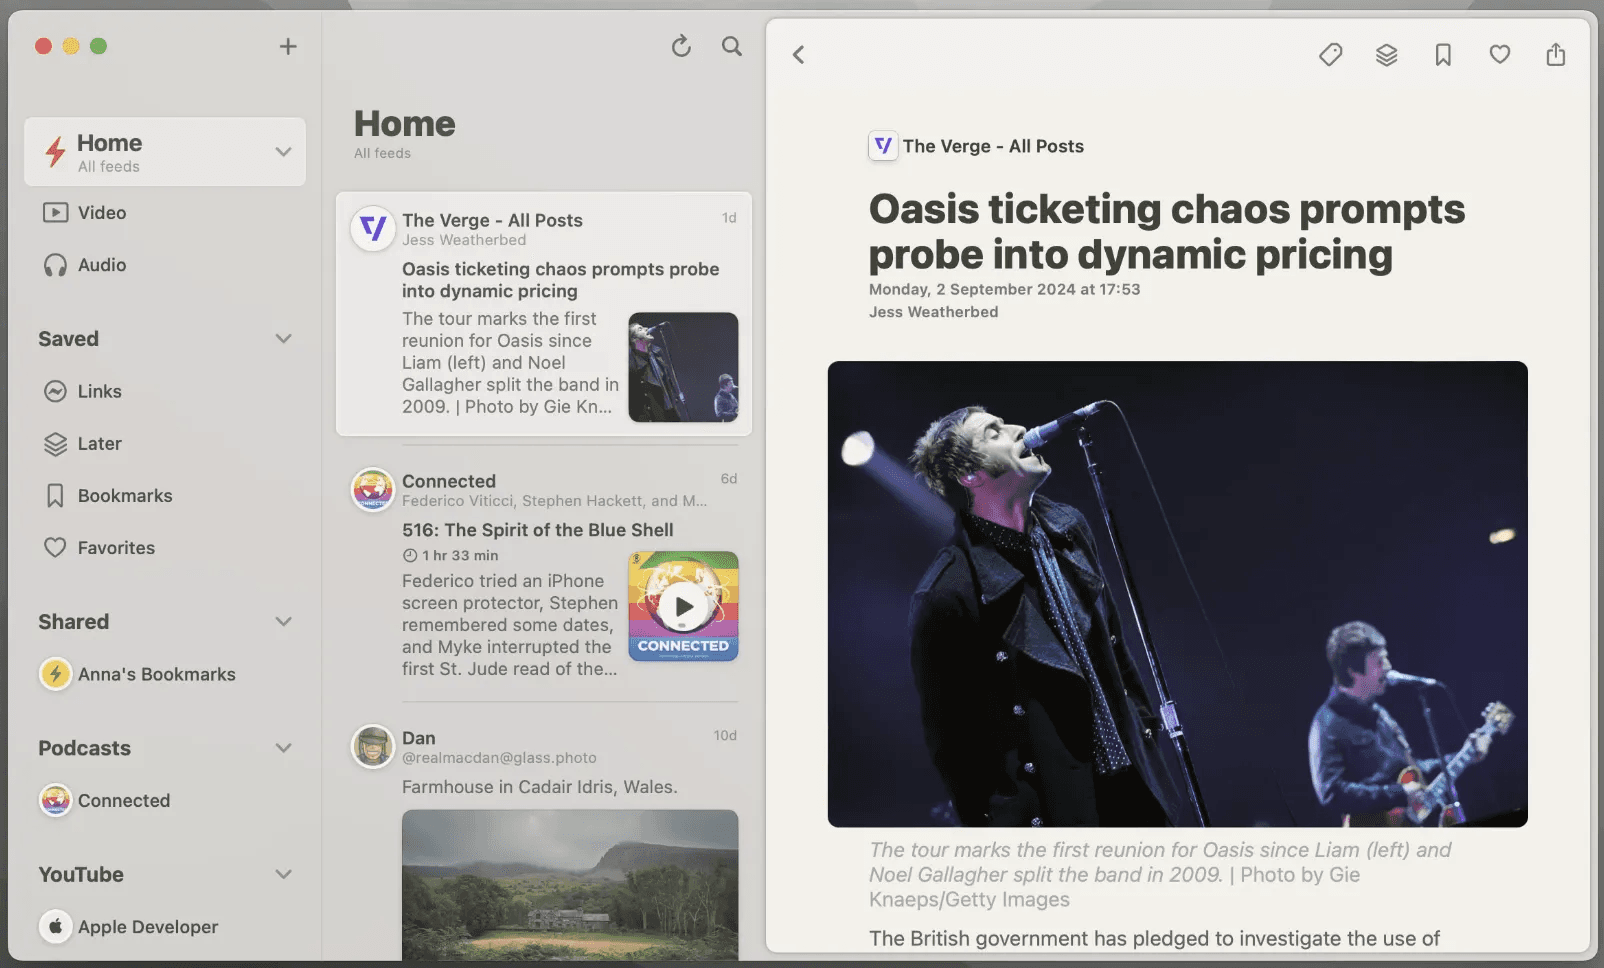The image size is (1604, 968).
Task: Collapse the Podcasts section
Action: (283, 748)
